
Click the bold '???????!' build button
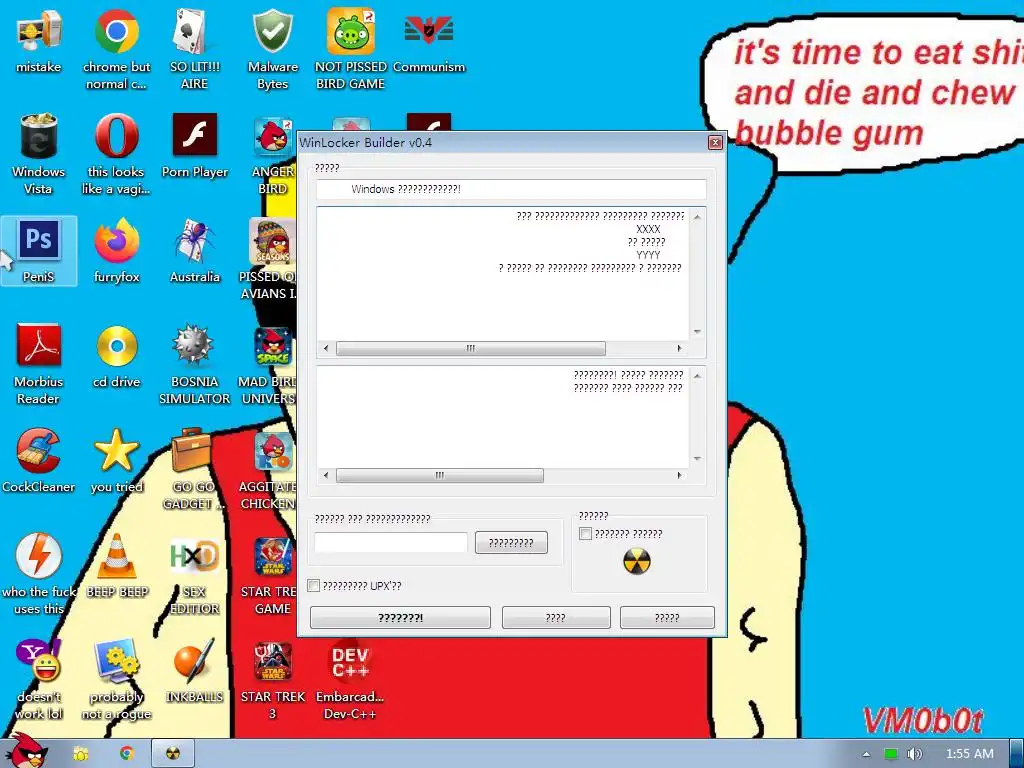(x=400, y=617)
